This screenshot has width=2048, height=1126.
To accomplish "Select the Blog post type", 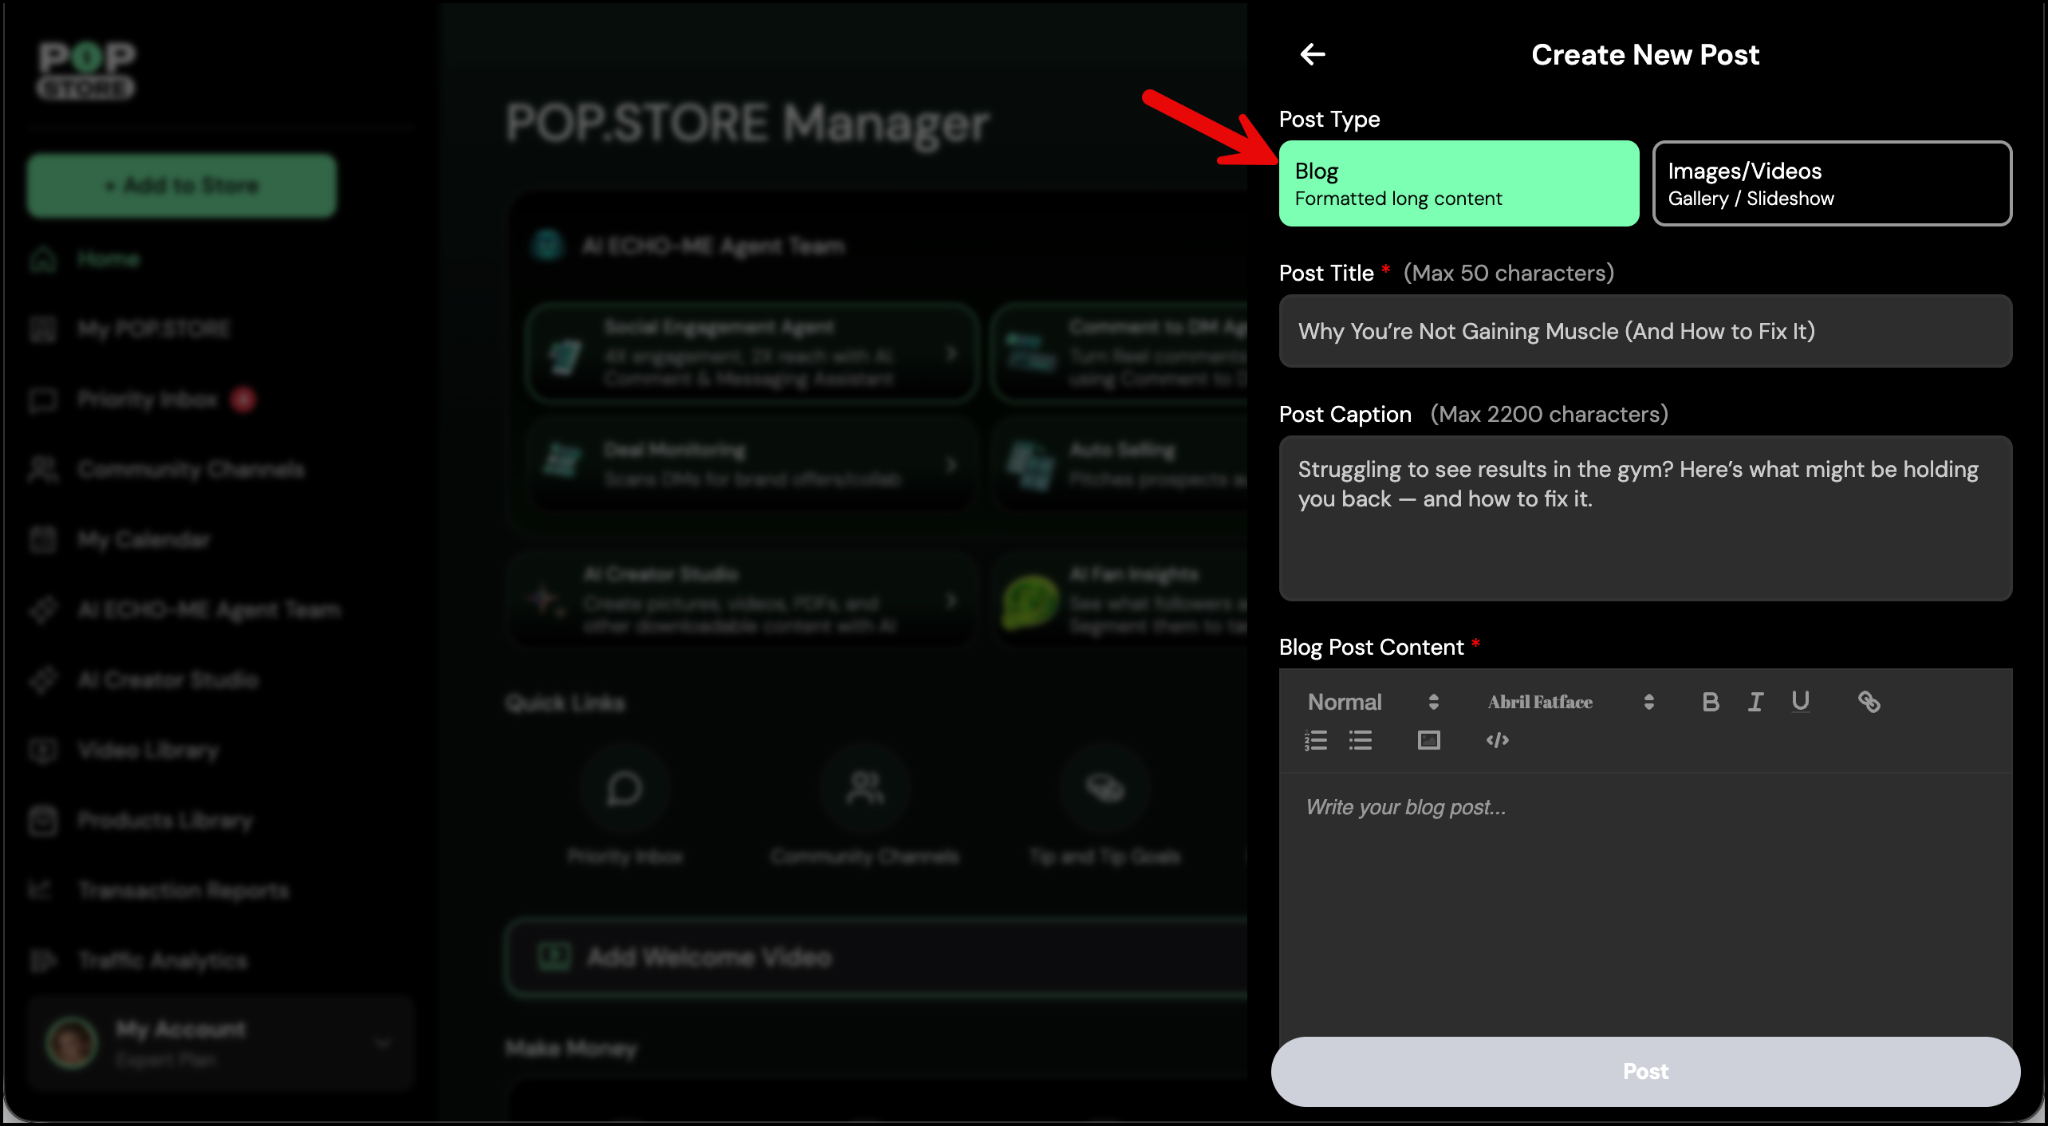I will point(1458,184).
